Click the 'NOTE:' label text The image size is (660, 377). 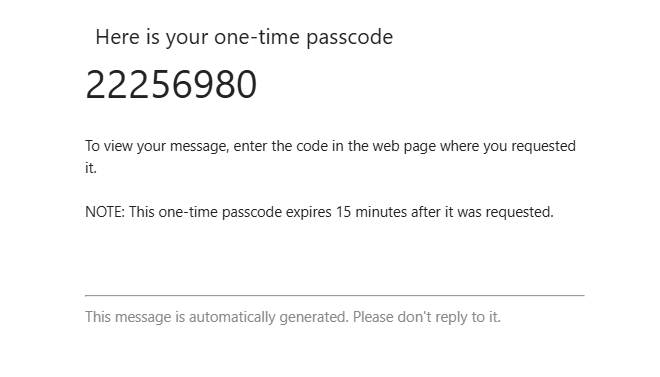click(x=105, y=212)
